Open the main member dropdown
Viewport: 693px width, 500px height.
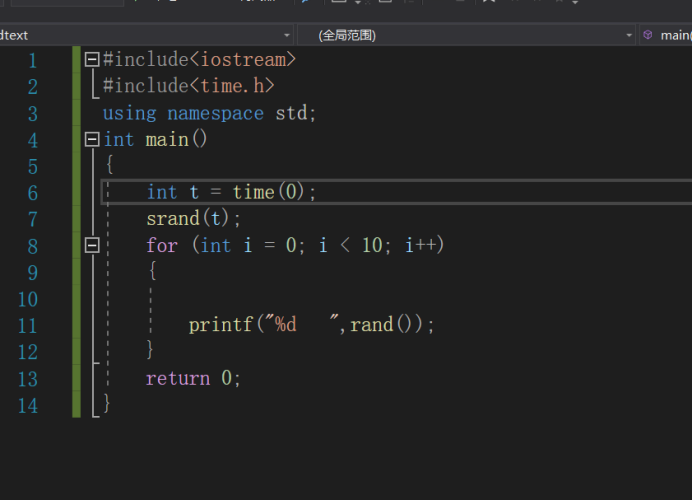pos(666,35)
